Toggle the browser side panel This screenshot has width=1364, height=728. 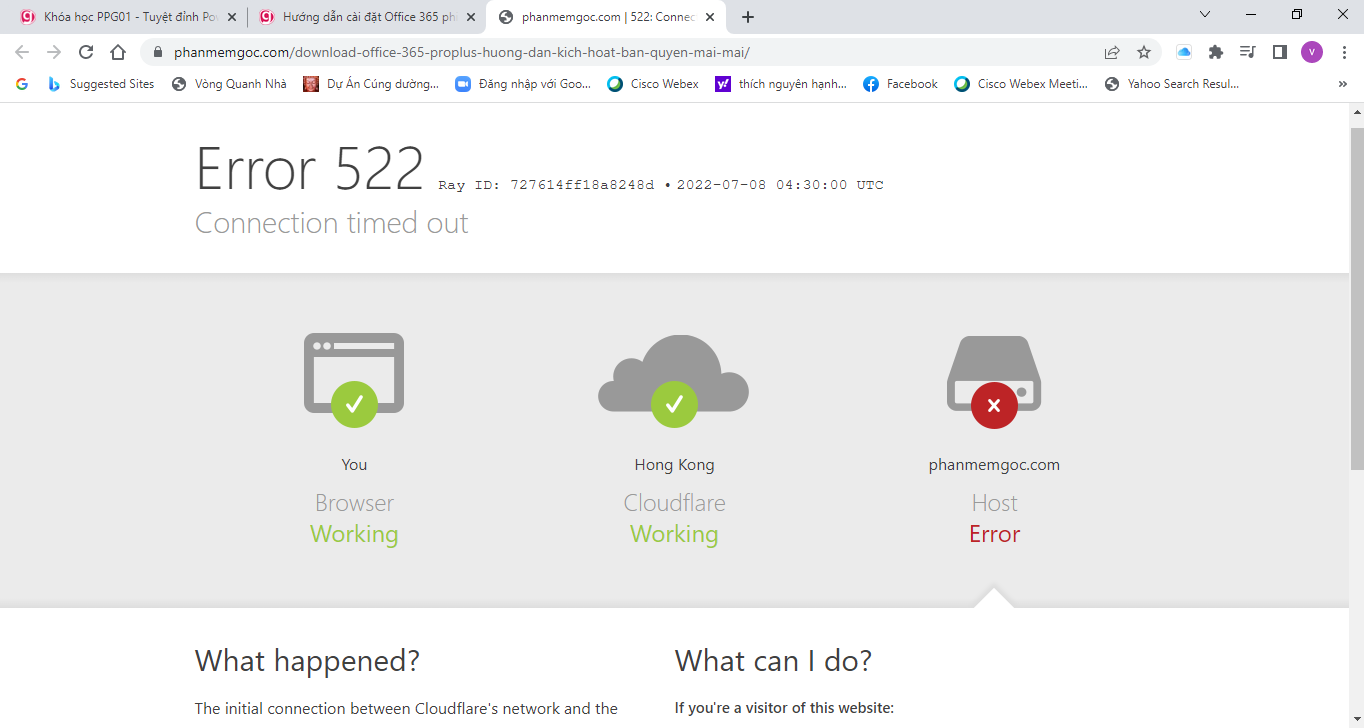tap(1280, 52)
